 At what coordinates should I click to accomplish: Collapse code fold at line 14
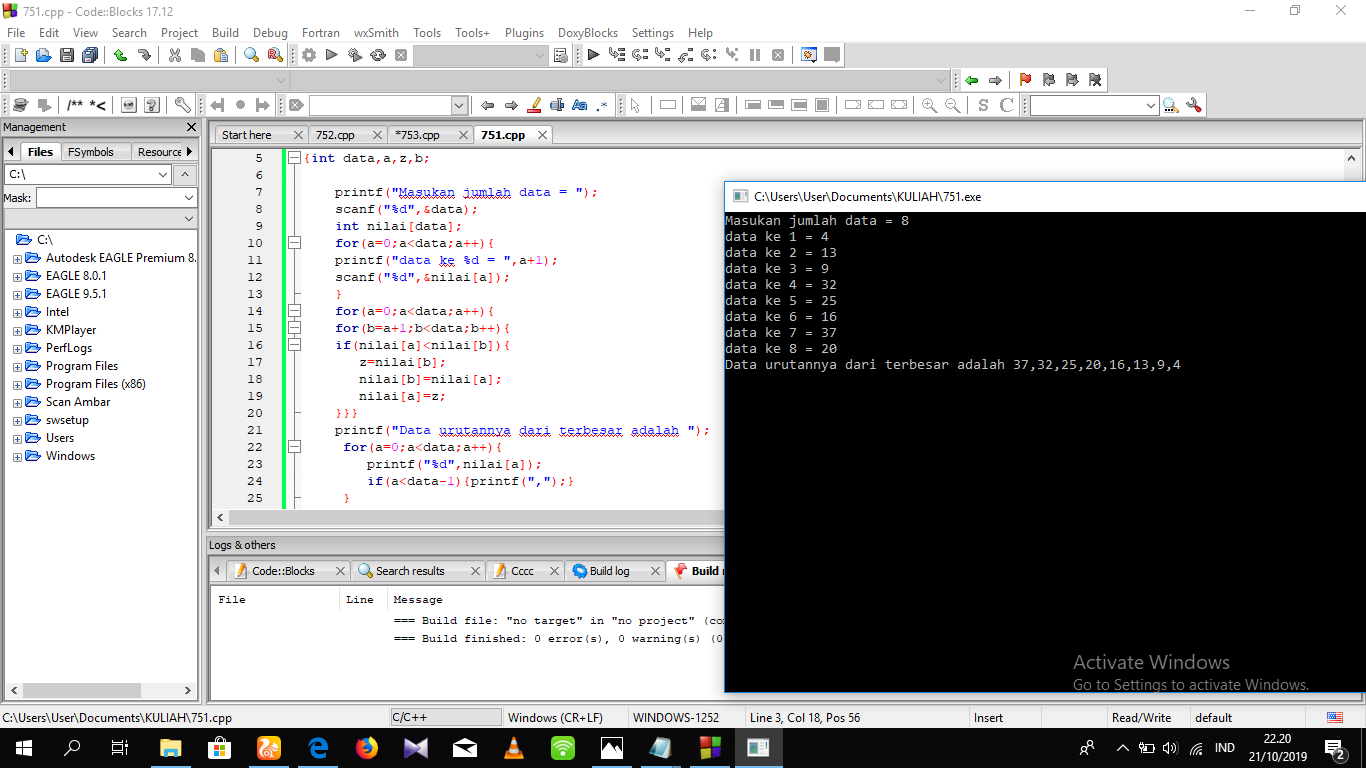pyautogui.click(x=294, y=311)
